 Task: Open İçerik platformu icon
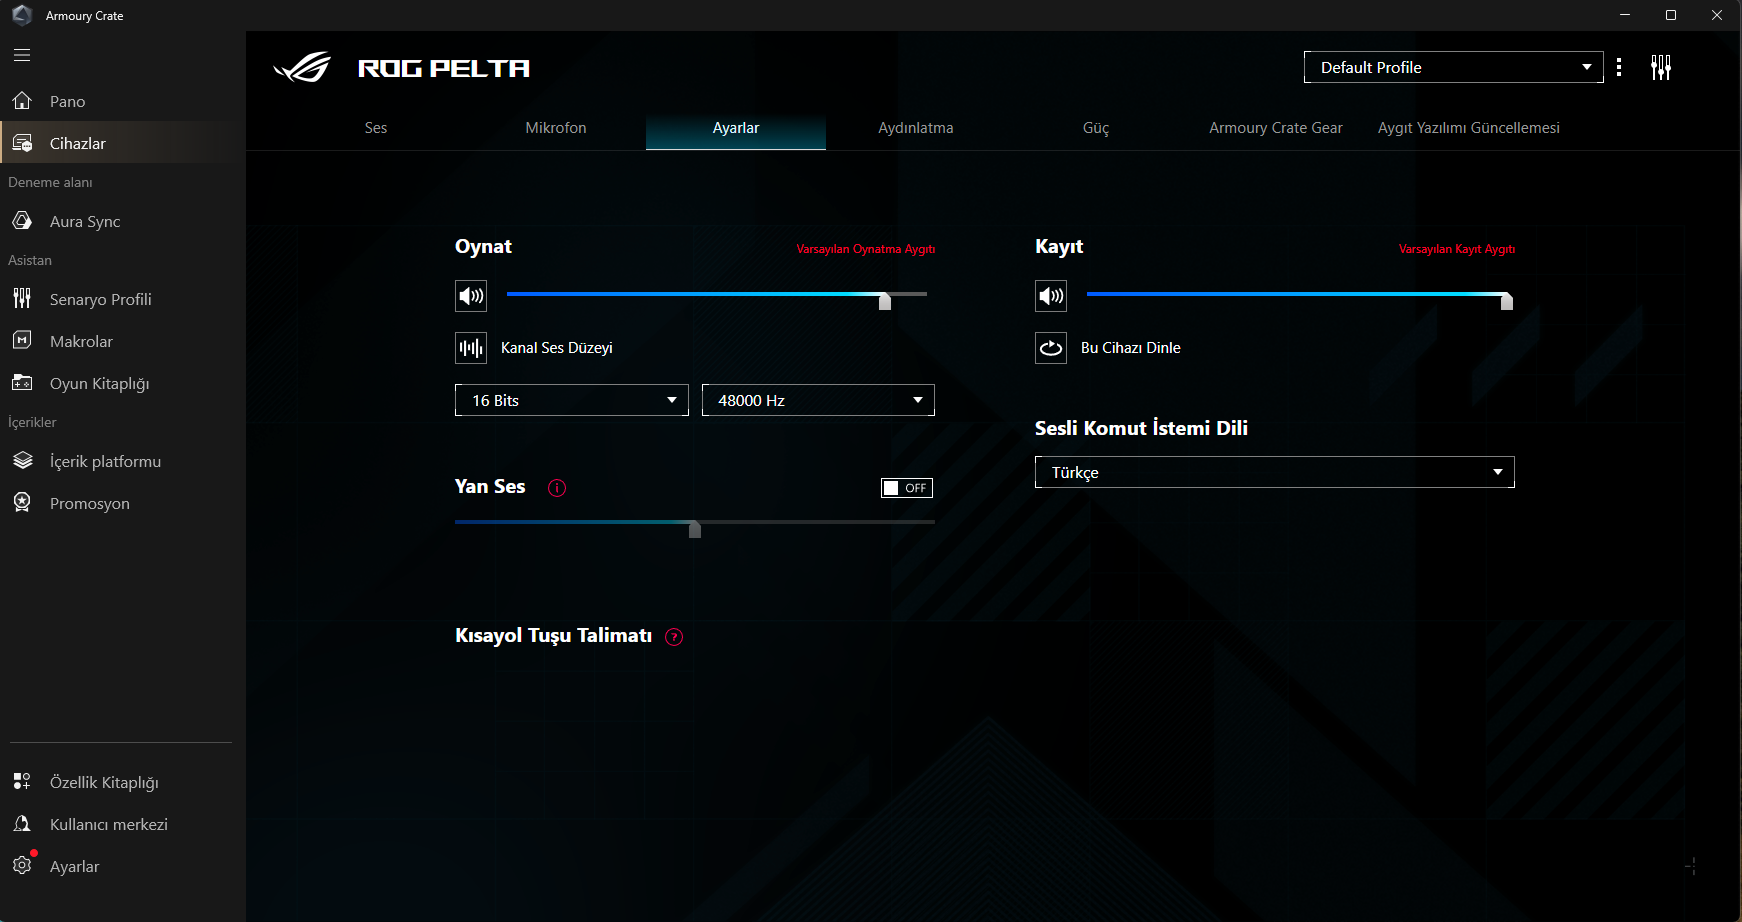tap(22, 461)
